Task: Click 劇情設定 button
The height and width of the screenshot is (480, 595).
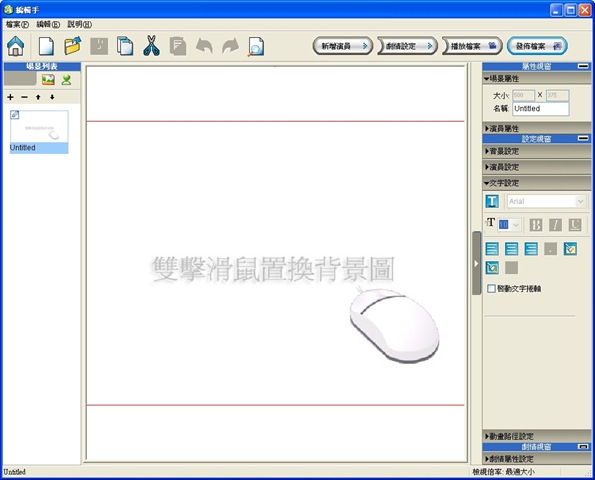Action: click(x=407, y=46)
